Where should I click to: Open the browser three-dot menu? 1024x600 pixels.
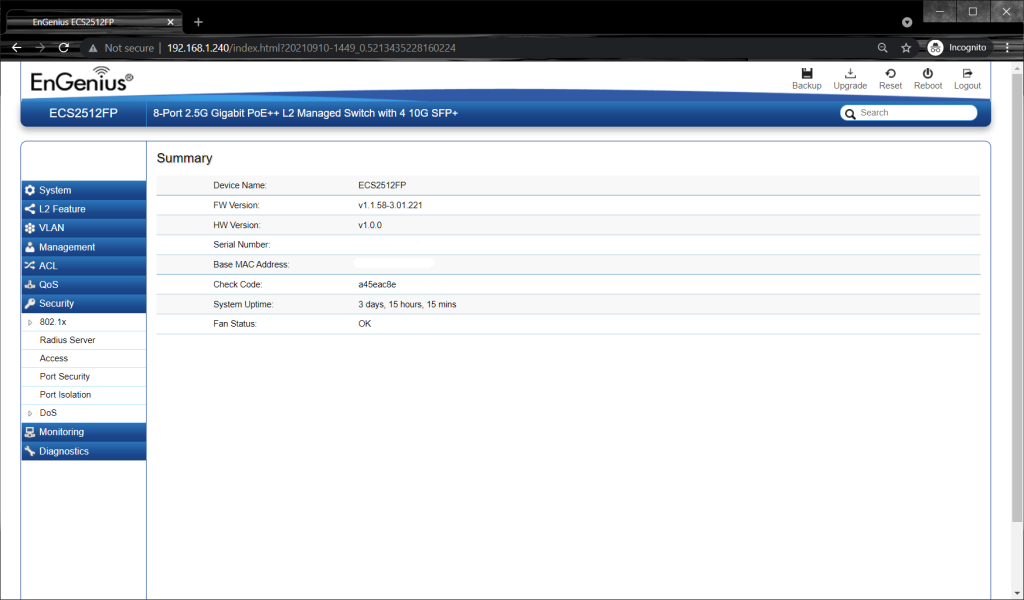point(1007,48)
